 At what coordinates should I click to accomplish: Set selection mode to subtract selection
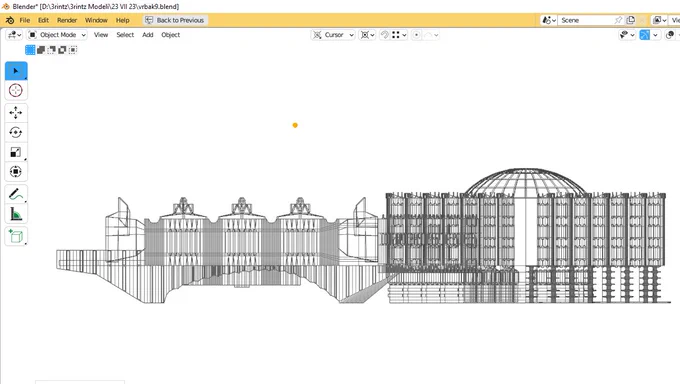(x=51, y=50)
